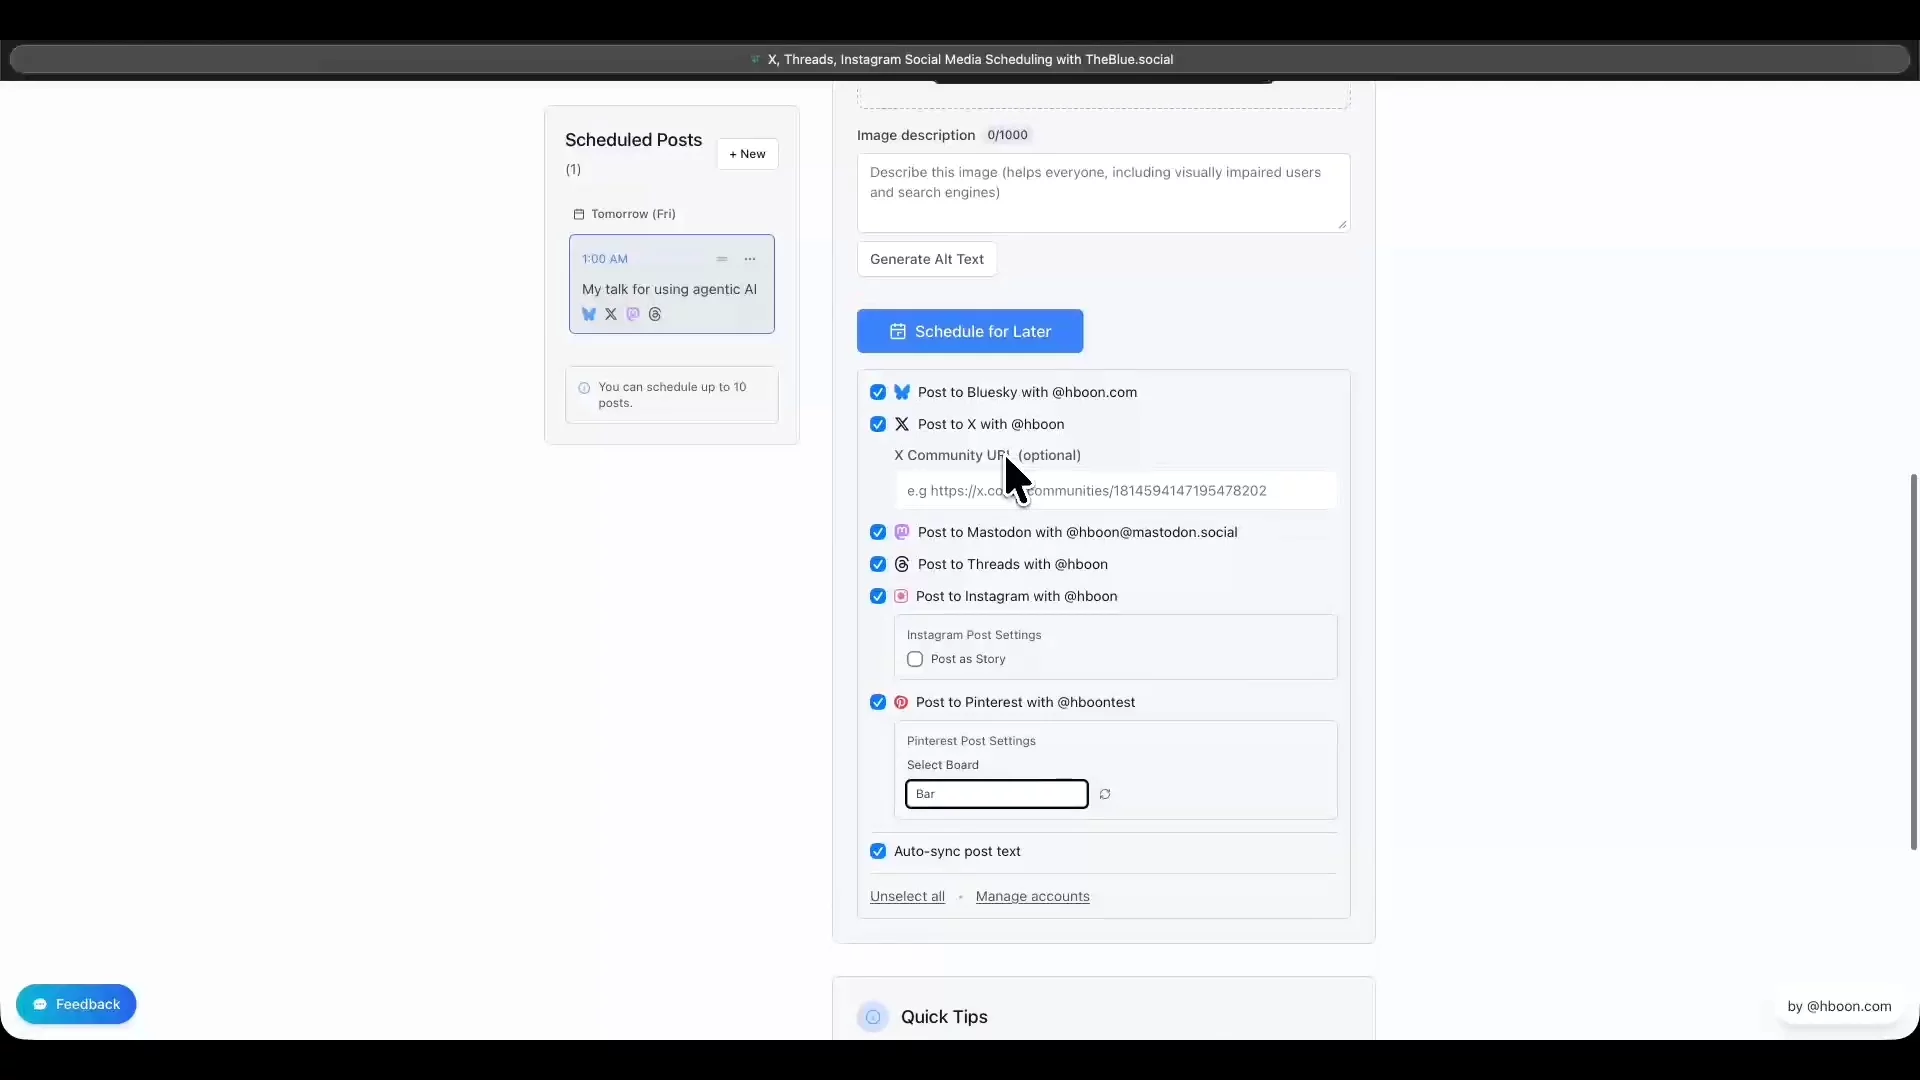This screenshot has height=1080, width=1920.
Task: Click the drag handle on the scheduled post
Action: pyautogui.click(x=722, y=259)
